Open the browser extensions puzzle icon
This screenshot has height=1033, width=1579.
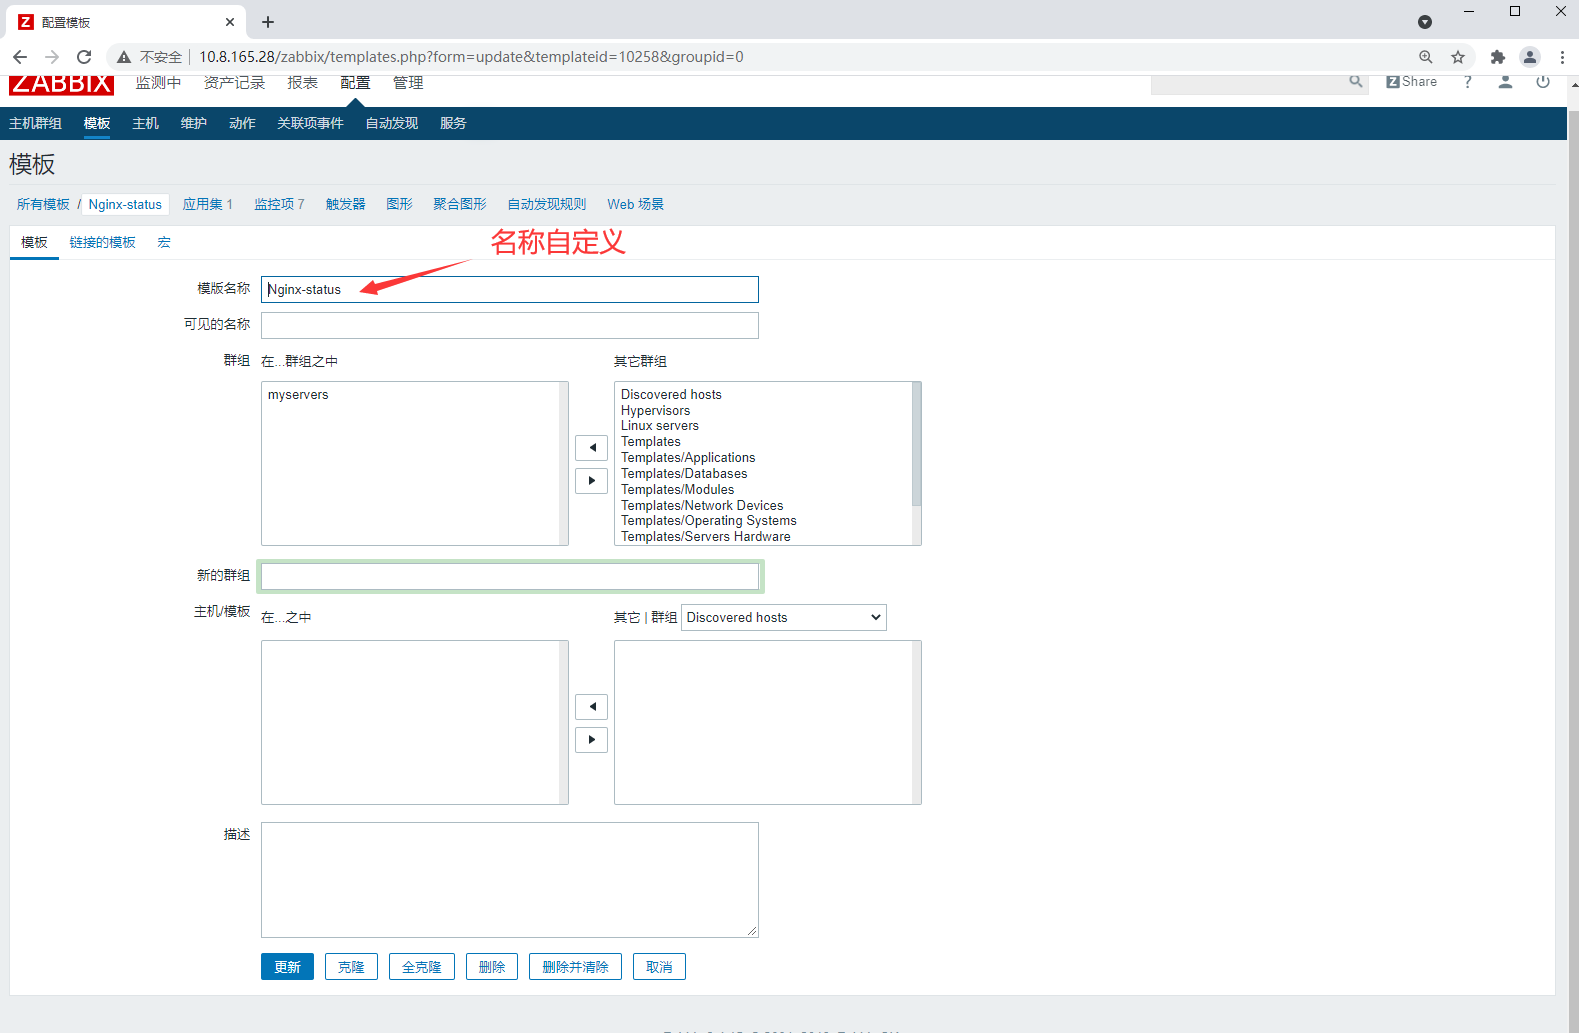point(1497,57)
